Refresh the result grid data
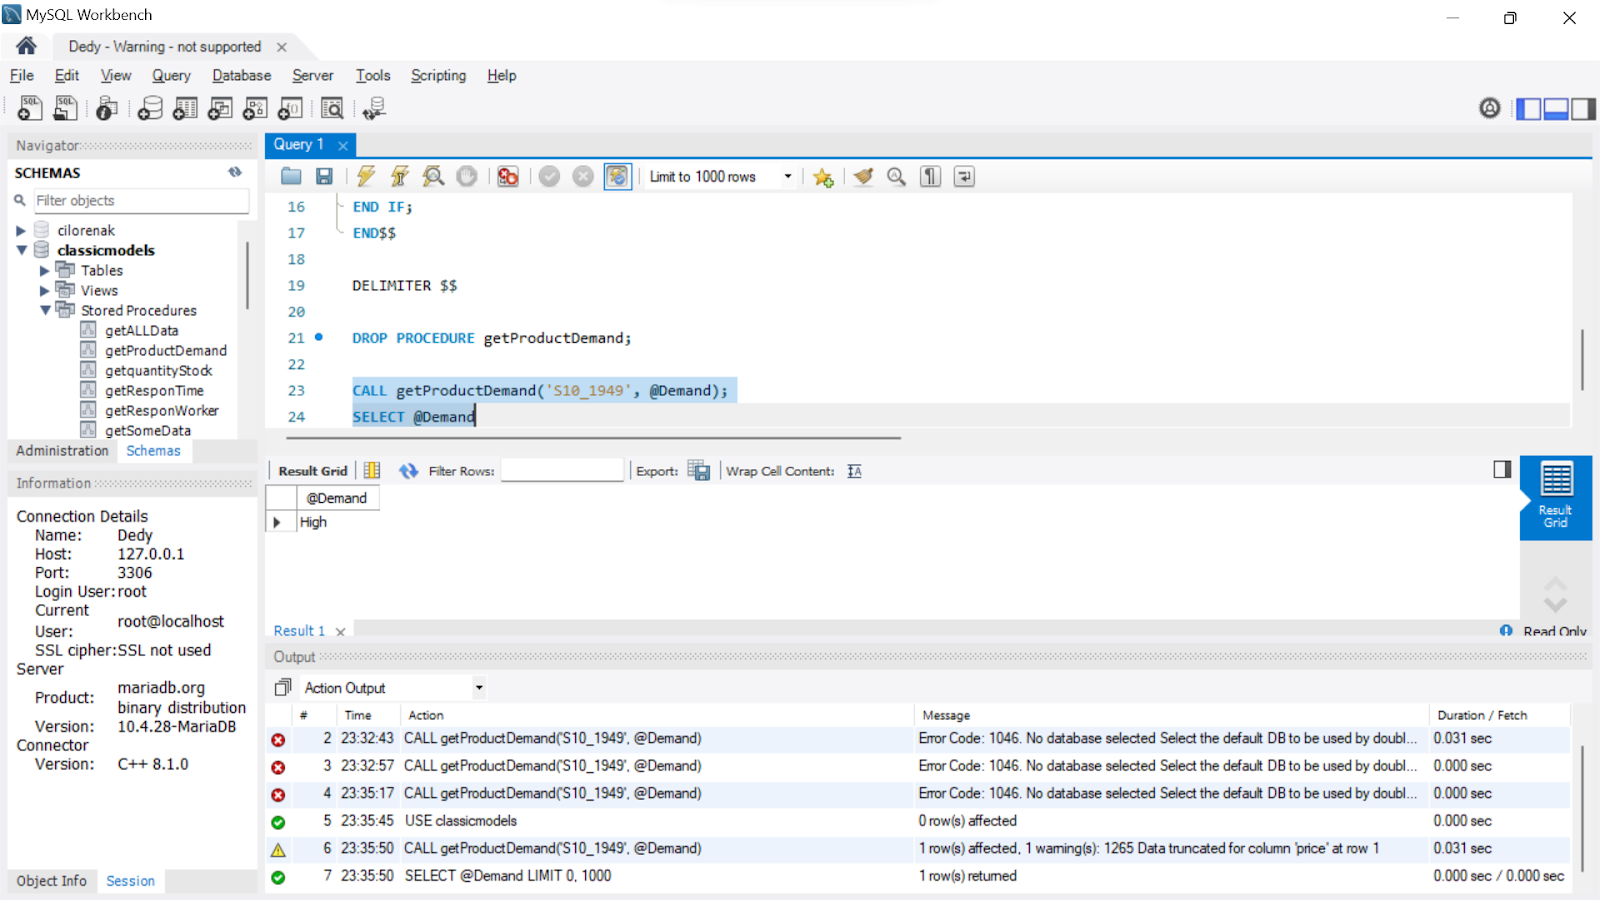The height and width of the screenshot is (900, 1600). (x=408, y=471)
